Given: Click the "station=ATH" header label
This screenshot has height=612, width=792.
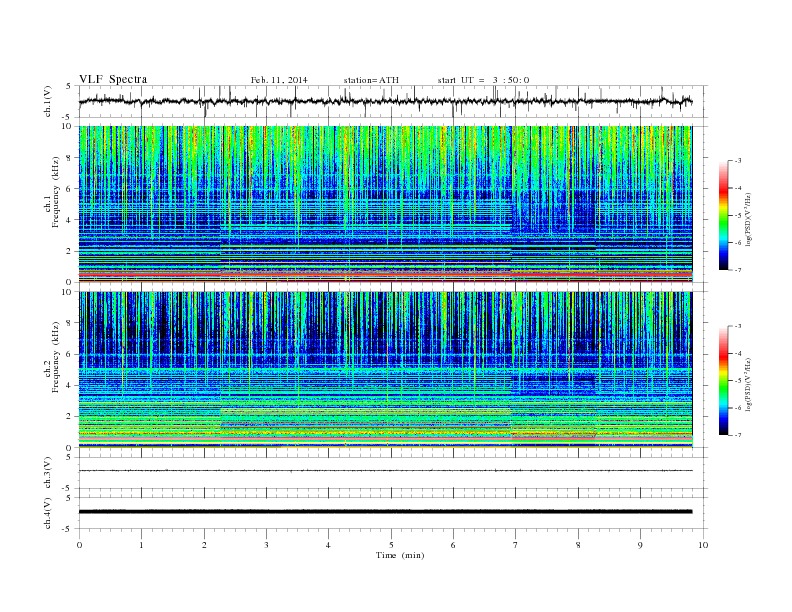Looking at the screenshot, I should point(371,80).
